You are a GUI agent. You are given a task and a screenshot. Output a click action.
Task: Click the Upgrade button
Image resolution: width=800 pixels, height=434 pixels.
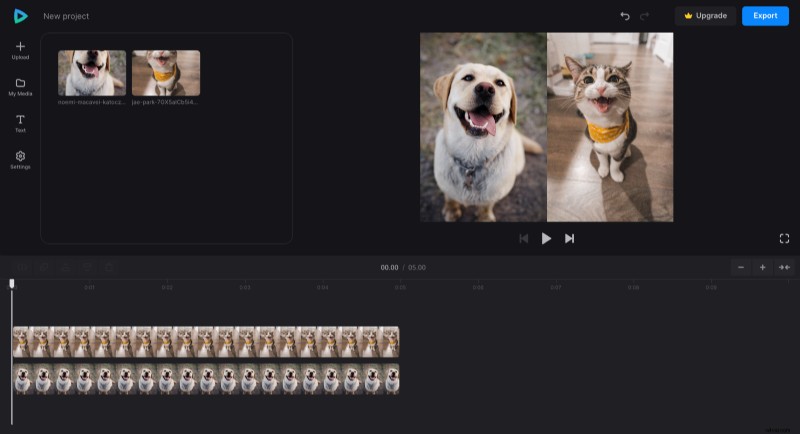[x=706, y=16]
